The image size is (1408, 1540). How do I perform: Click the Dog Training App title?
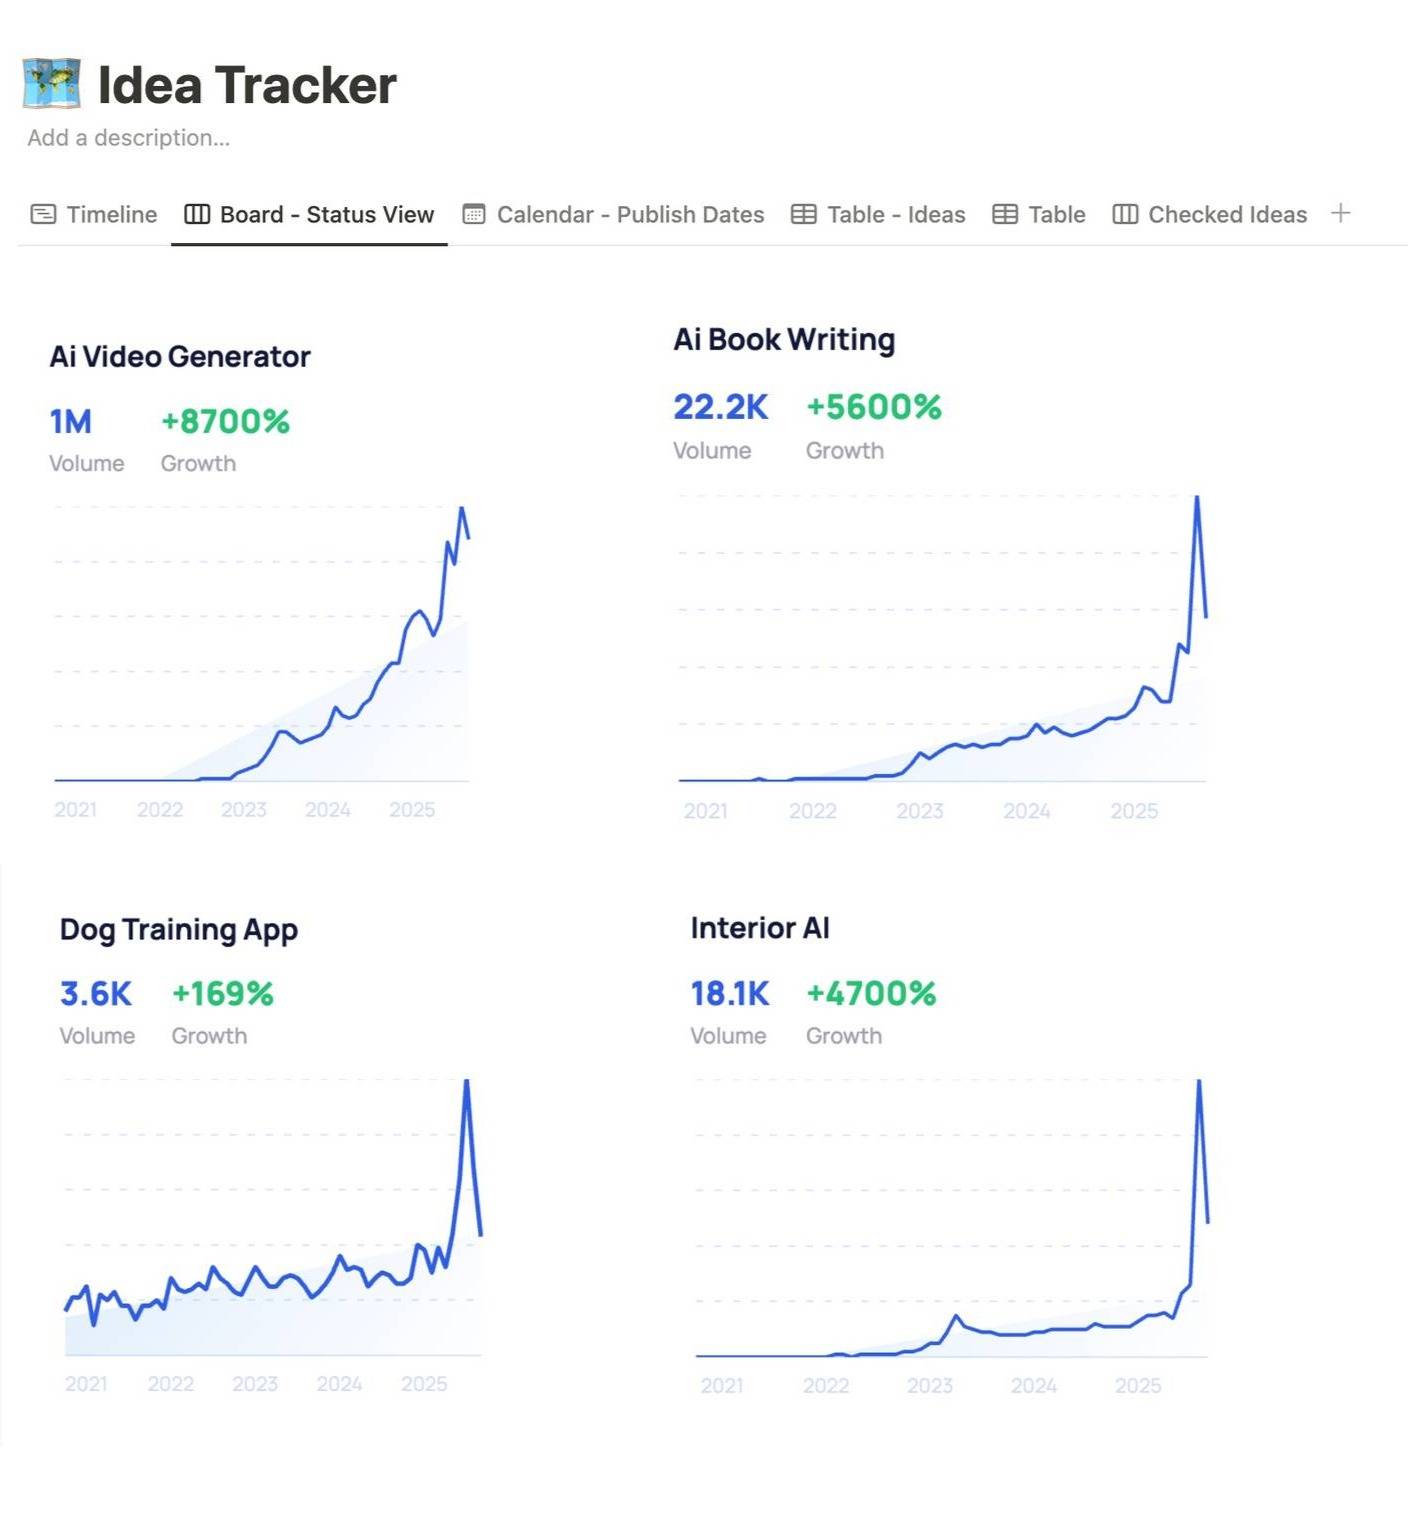[x=179, y=930]
